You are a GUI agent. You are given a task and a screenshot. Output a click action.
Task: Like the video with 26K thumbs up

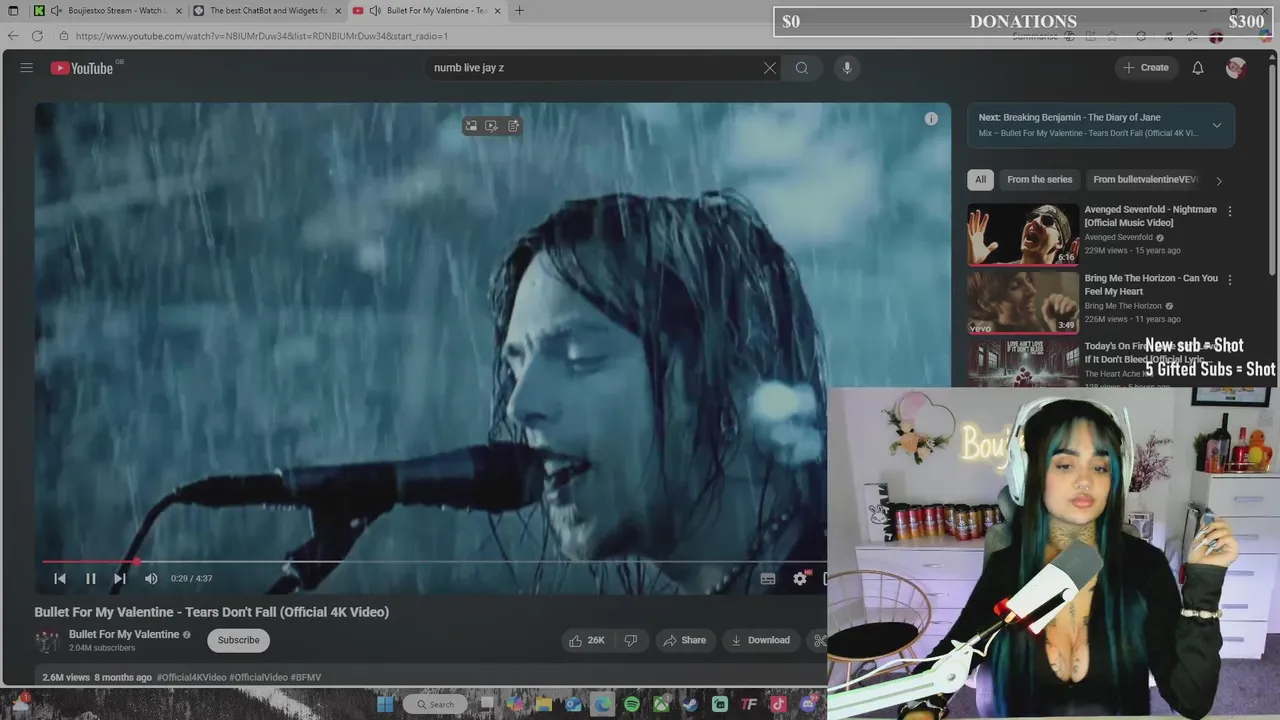pyautogui.click(x=587, y=640)
